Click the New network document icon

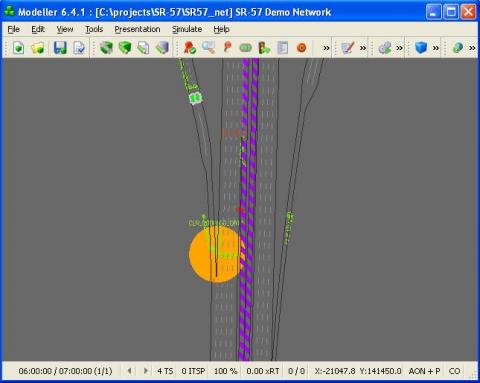(x=19, y=48)
